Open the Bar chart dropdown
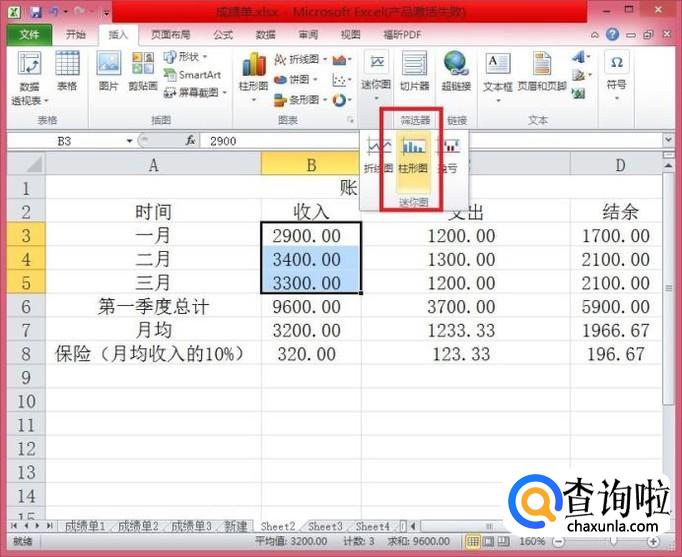The width and height of the screenshot is (682, 557). pos(301,100)
